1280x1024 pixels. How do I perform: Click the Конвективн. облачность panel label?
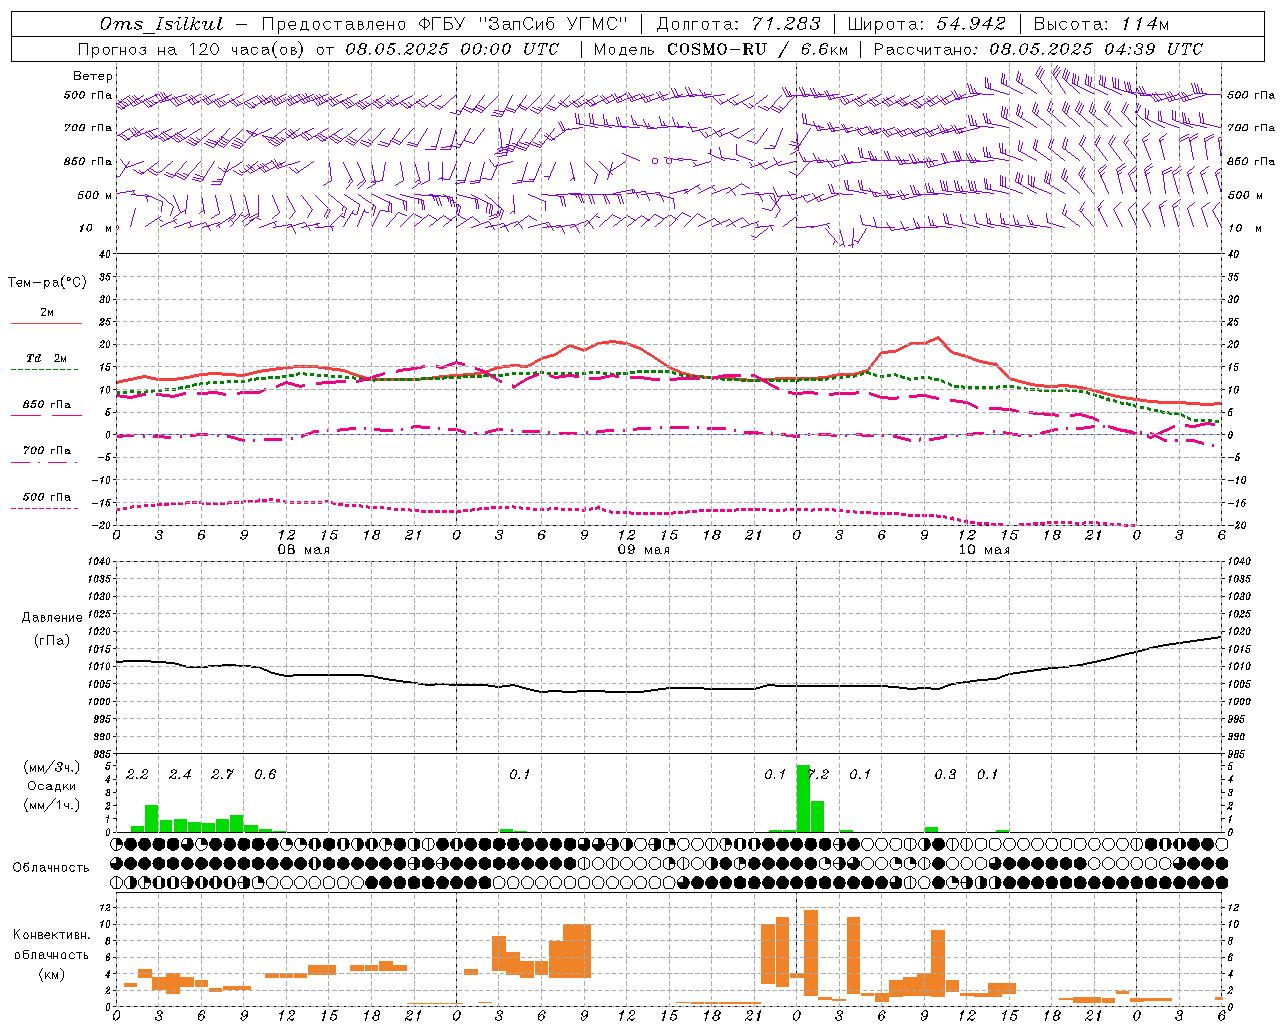(51, 945)
